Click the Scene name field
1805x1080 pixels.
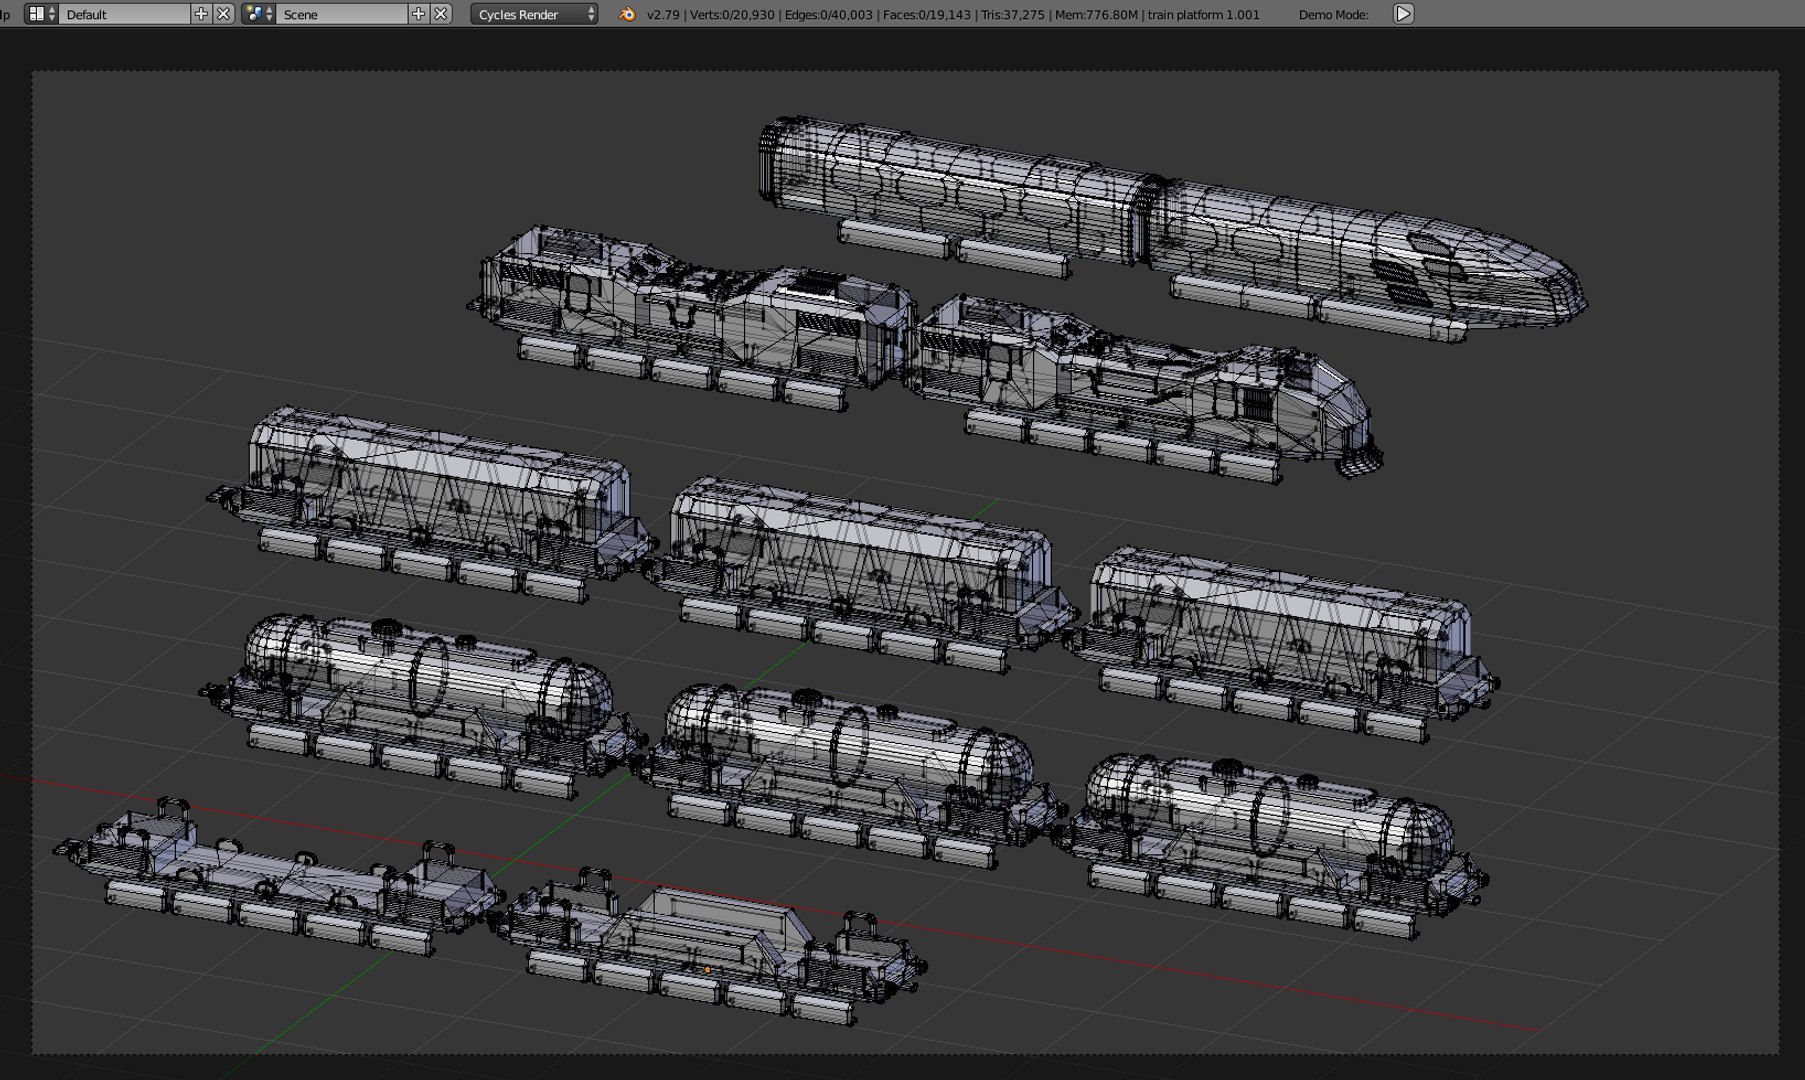click(342, 14)
